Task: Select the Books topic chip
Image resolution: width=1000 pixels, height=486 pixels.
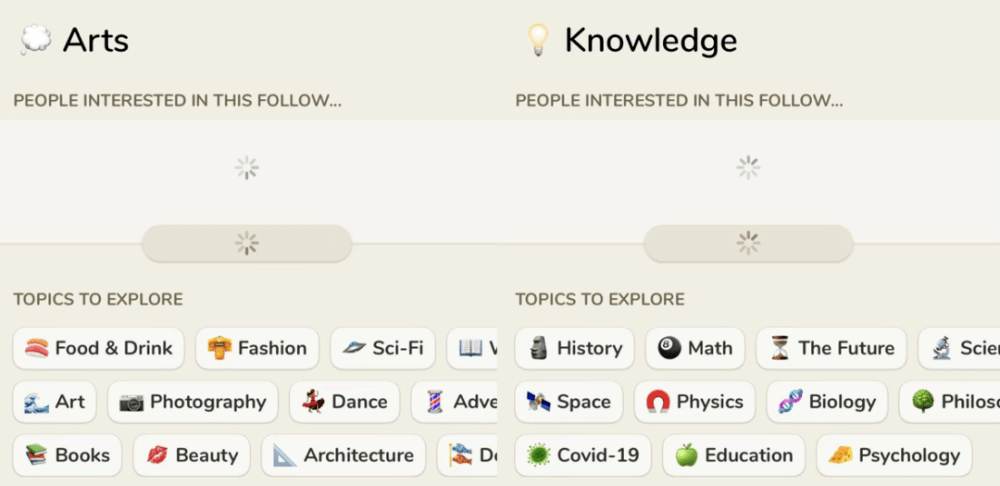Action: click(67, 455)
